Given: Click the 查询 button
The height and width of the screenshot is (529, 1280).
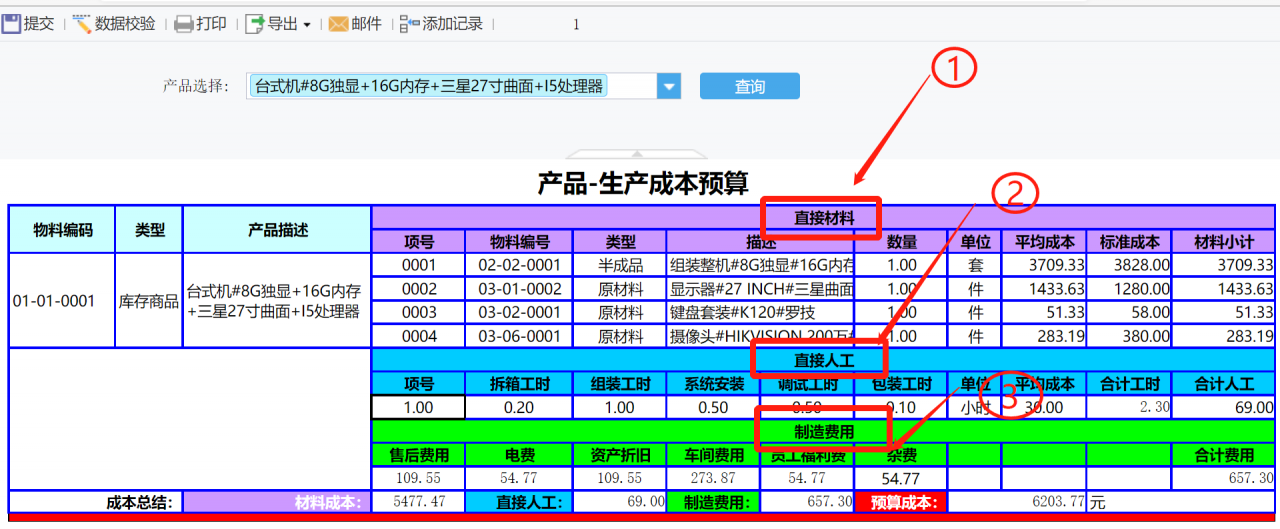Looking at the screenshot, I should click(x=750, y=86).
